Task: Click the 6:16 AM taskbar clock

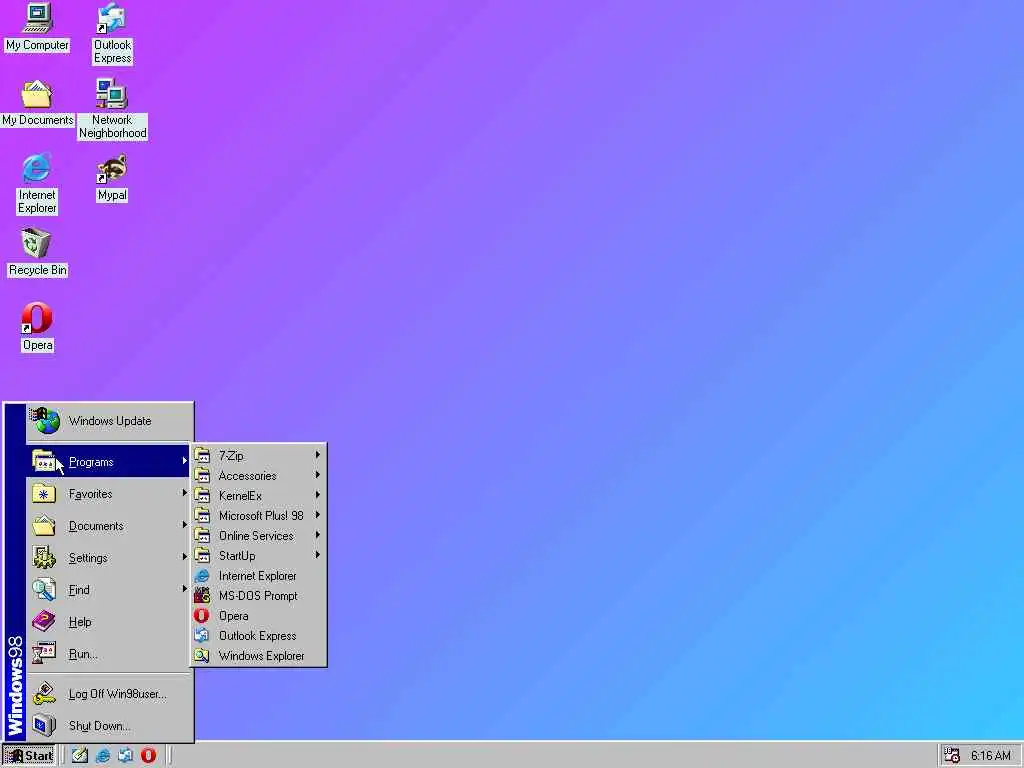Action: pos(990,756)
